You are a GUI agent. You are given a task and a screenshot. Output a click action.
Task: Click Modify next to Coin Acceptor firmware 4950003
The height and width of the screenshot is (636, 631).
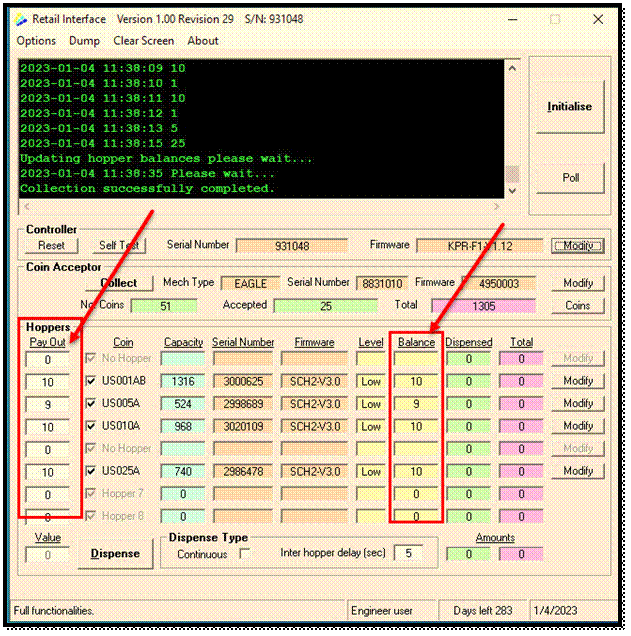(x=578, y=283)
